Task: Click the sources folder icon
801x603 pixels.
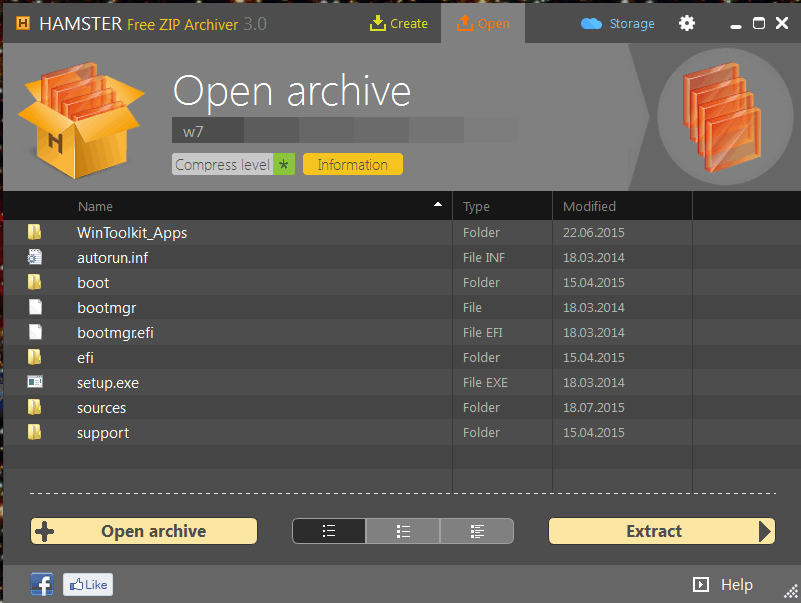Action: 34,407
